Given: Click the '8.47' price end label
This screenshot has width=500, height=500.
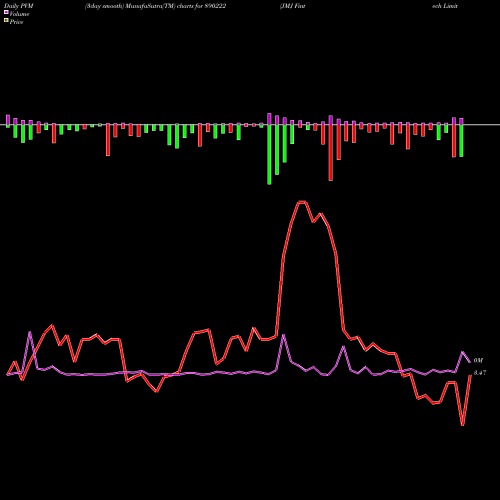Looking at the screenshot, I should point(480,373).
